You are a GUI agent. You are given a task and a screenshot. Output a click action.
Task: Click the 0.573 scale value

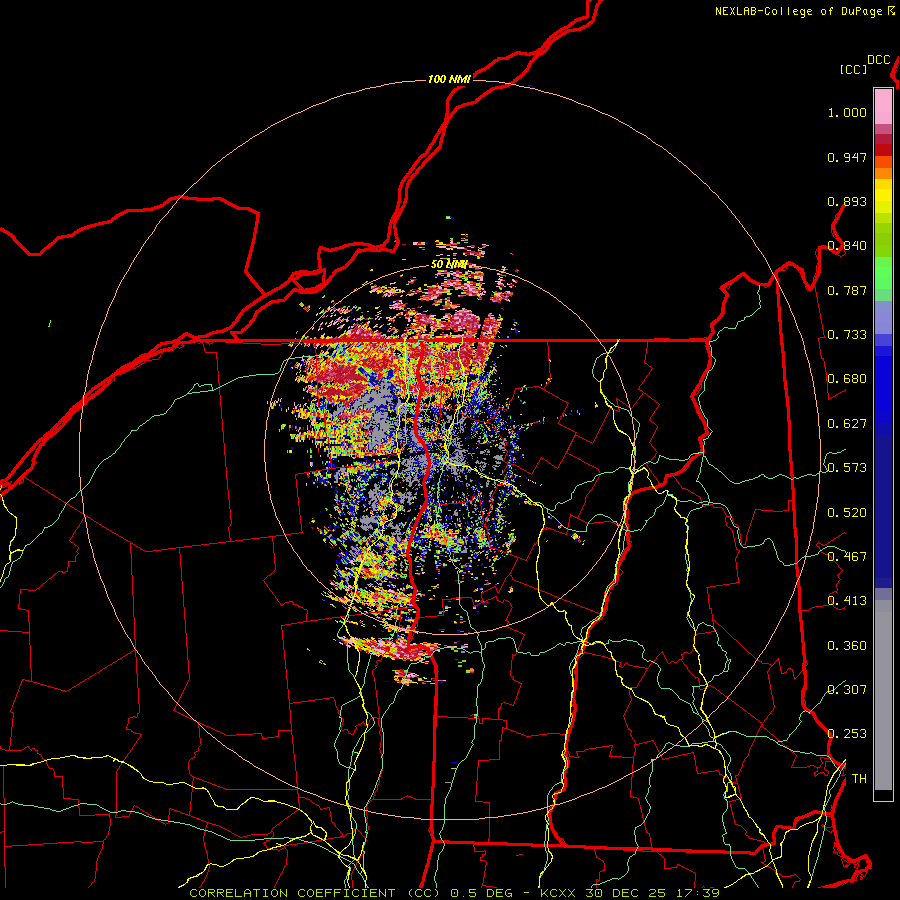847,468
